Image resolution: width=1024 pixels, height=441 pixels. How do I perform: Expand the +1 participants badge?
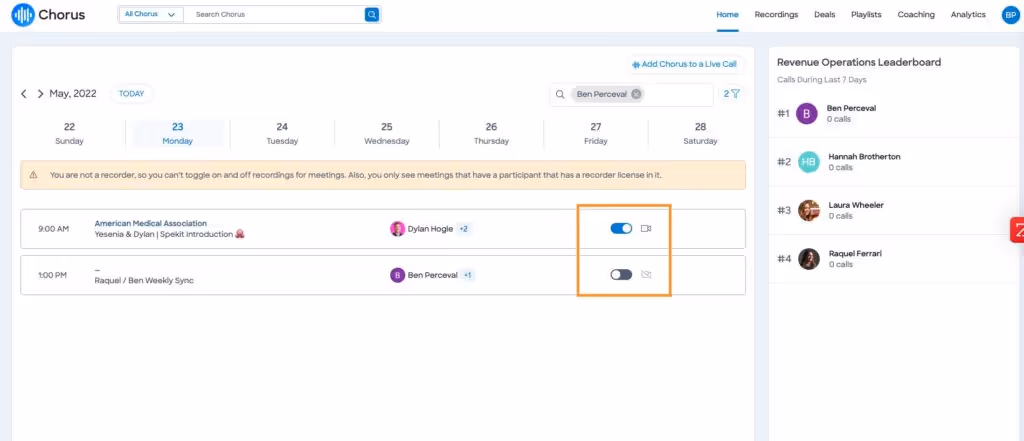(468, 275)
